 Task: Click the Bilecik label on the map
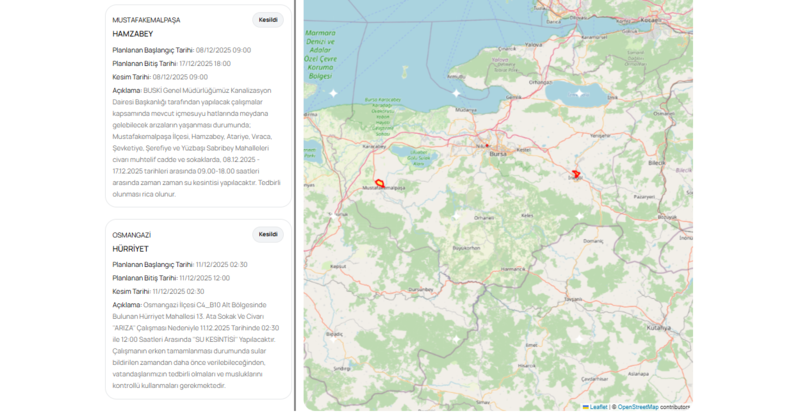tap(656, 162)
